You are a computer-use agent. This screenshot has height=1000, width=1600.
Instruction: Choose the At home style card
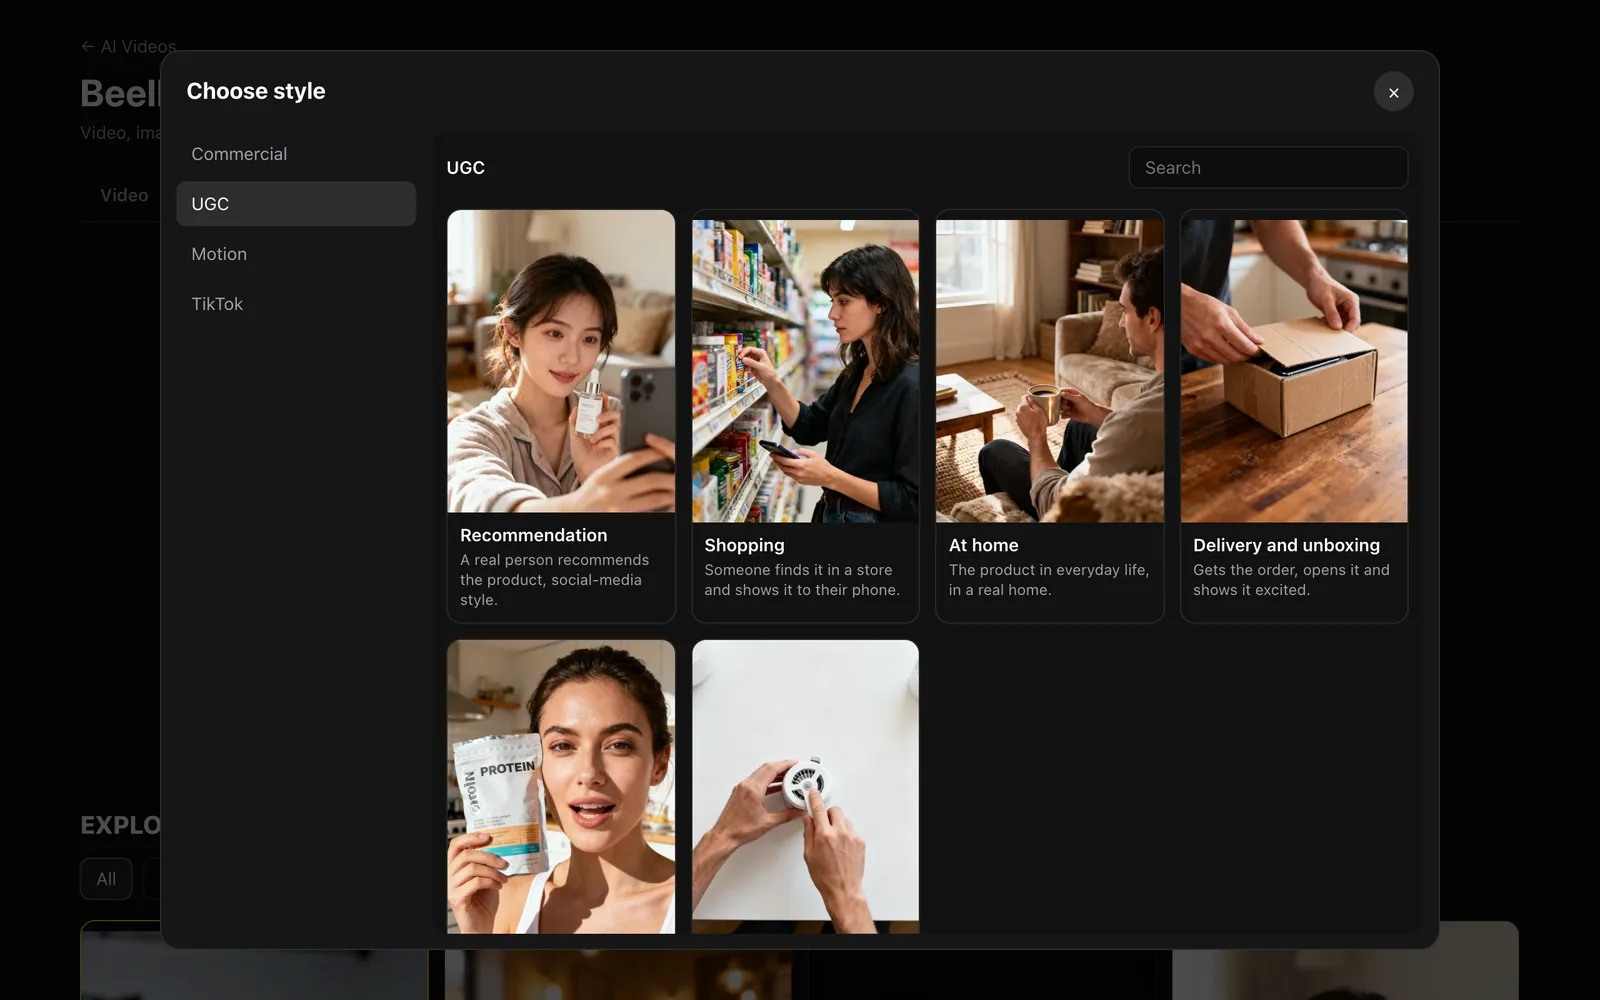(x=1049, y=416)
